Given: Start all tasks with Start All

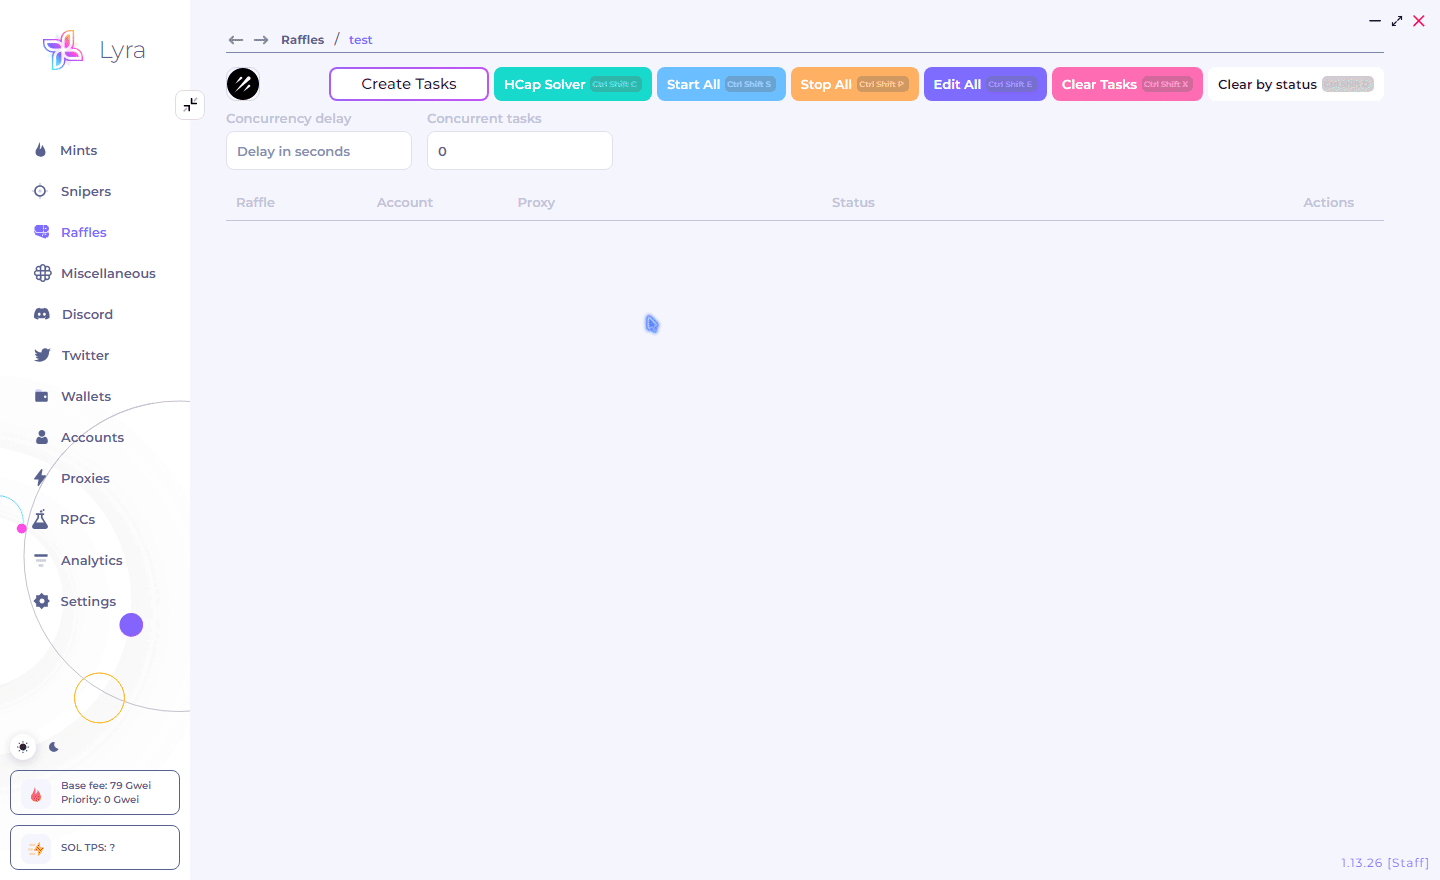Looking at the screenshot, I should pyautogui.click(x=720, y=84).
